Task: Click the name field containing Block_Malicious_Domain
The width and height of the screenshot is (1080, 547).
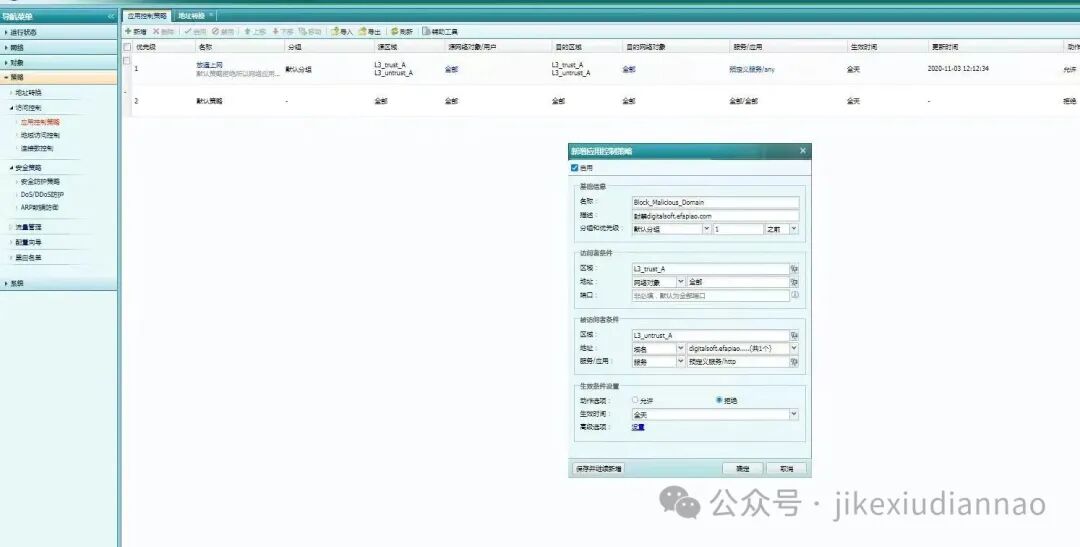Action: pyautogui.click(x=715, y=203)
